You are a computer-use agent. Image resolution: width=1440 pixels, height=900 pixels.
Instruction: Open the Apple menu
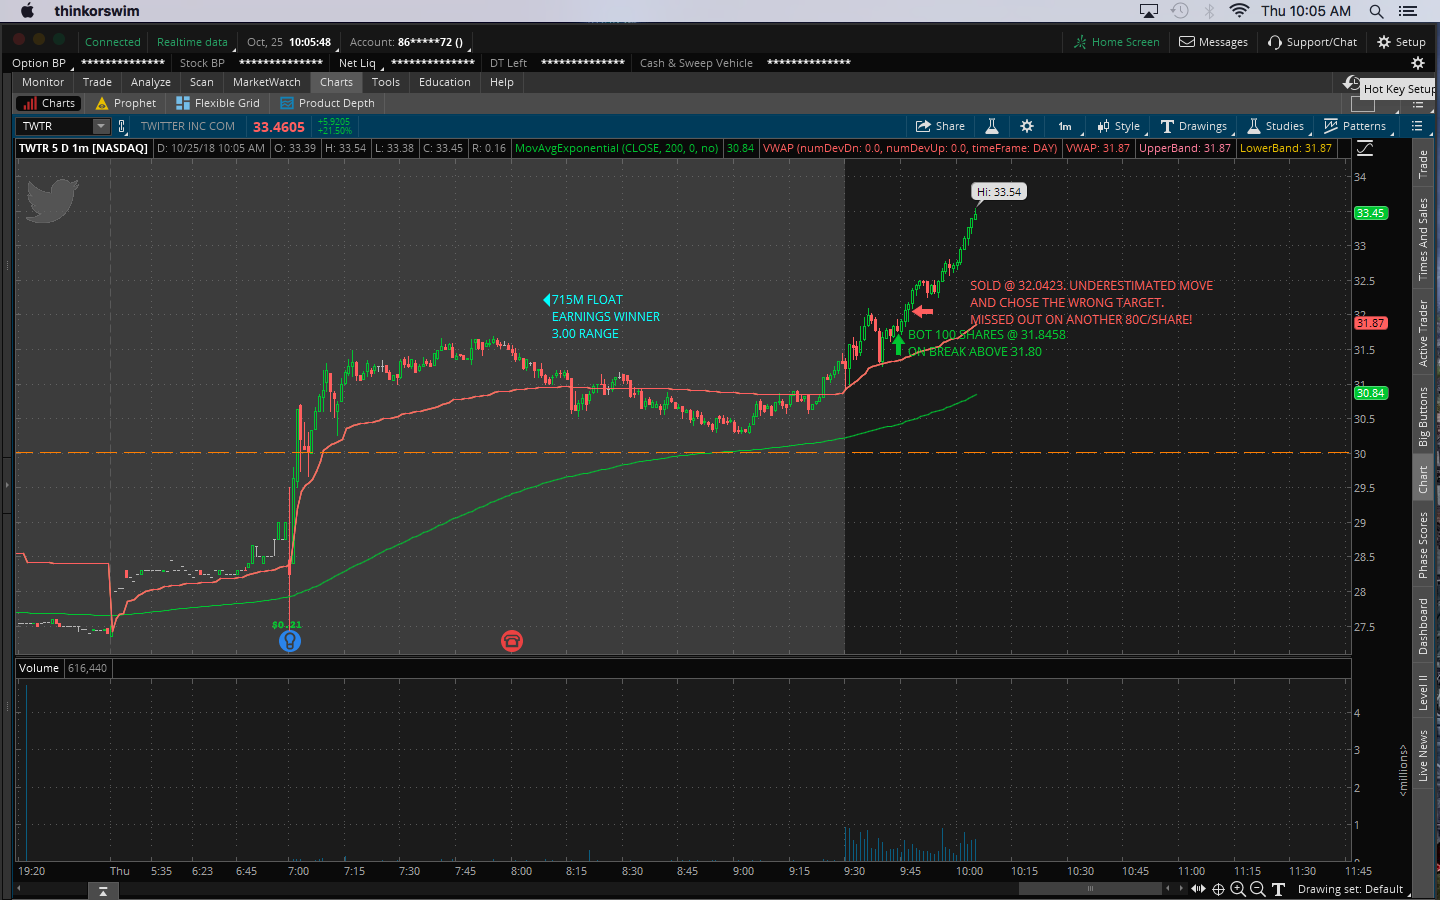coord(27,11)
